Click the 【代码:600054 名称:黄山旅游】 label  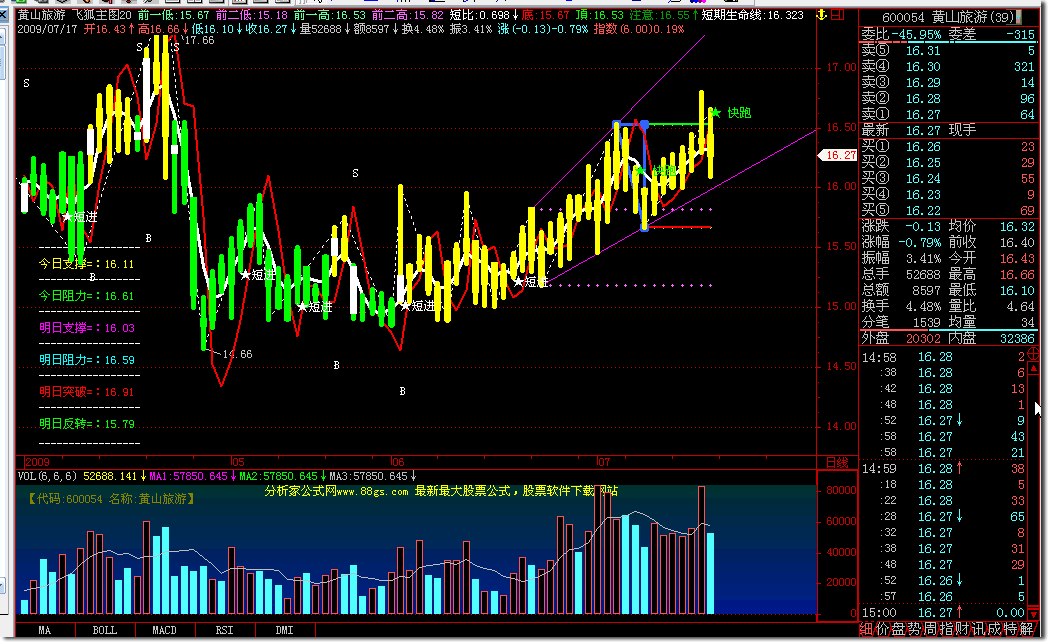pos(111,499)
